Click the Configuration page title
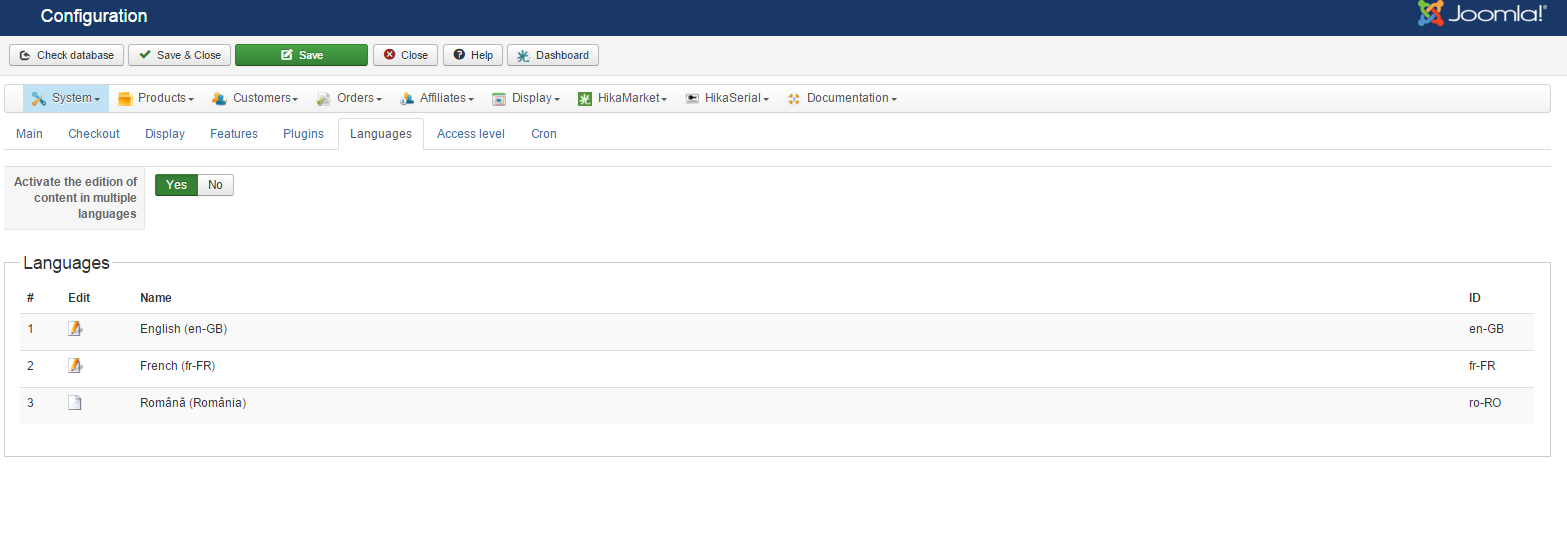The image size is (1567, 550). (94, 16)
